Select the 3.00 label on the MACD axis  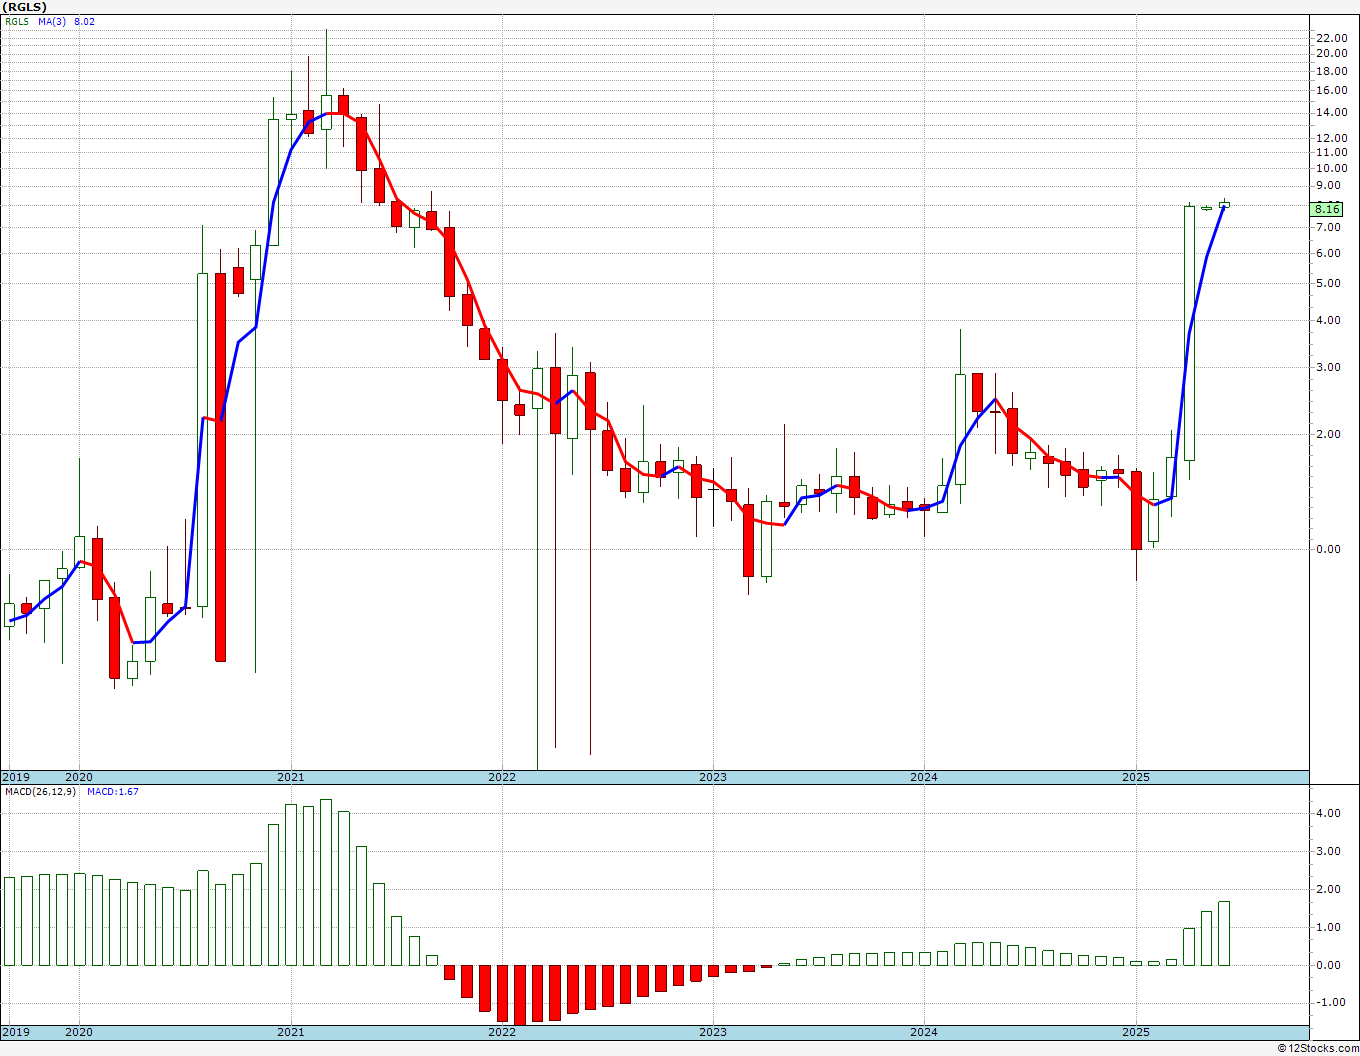coord(1328,851)
